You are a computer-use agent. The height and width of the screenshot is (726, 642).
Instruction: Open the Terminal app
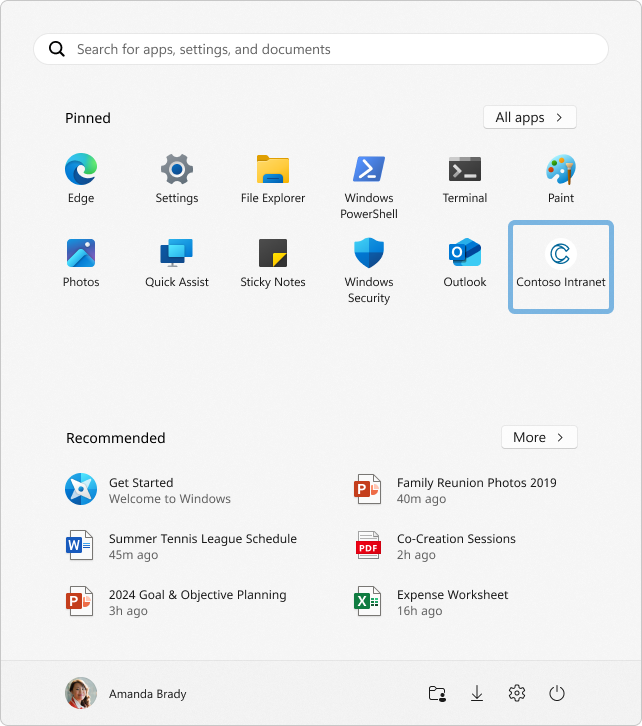(x=465, y=180)
